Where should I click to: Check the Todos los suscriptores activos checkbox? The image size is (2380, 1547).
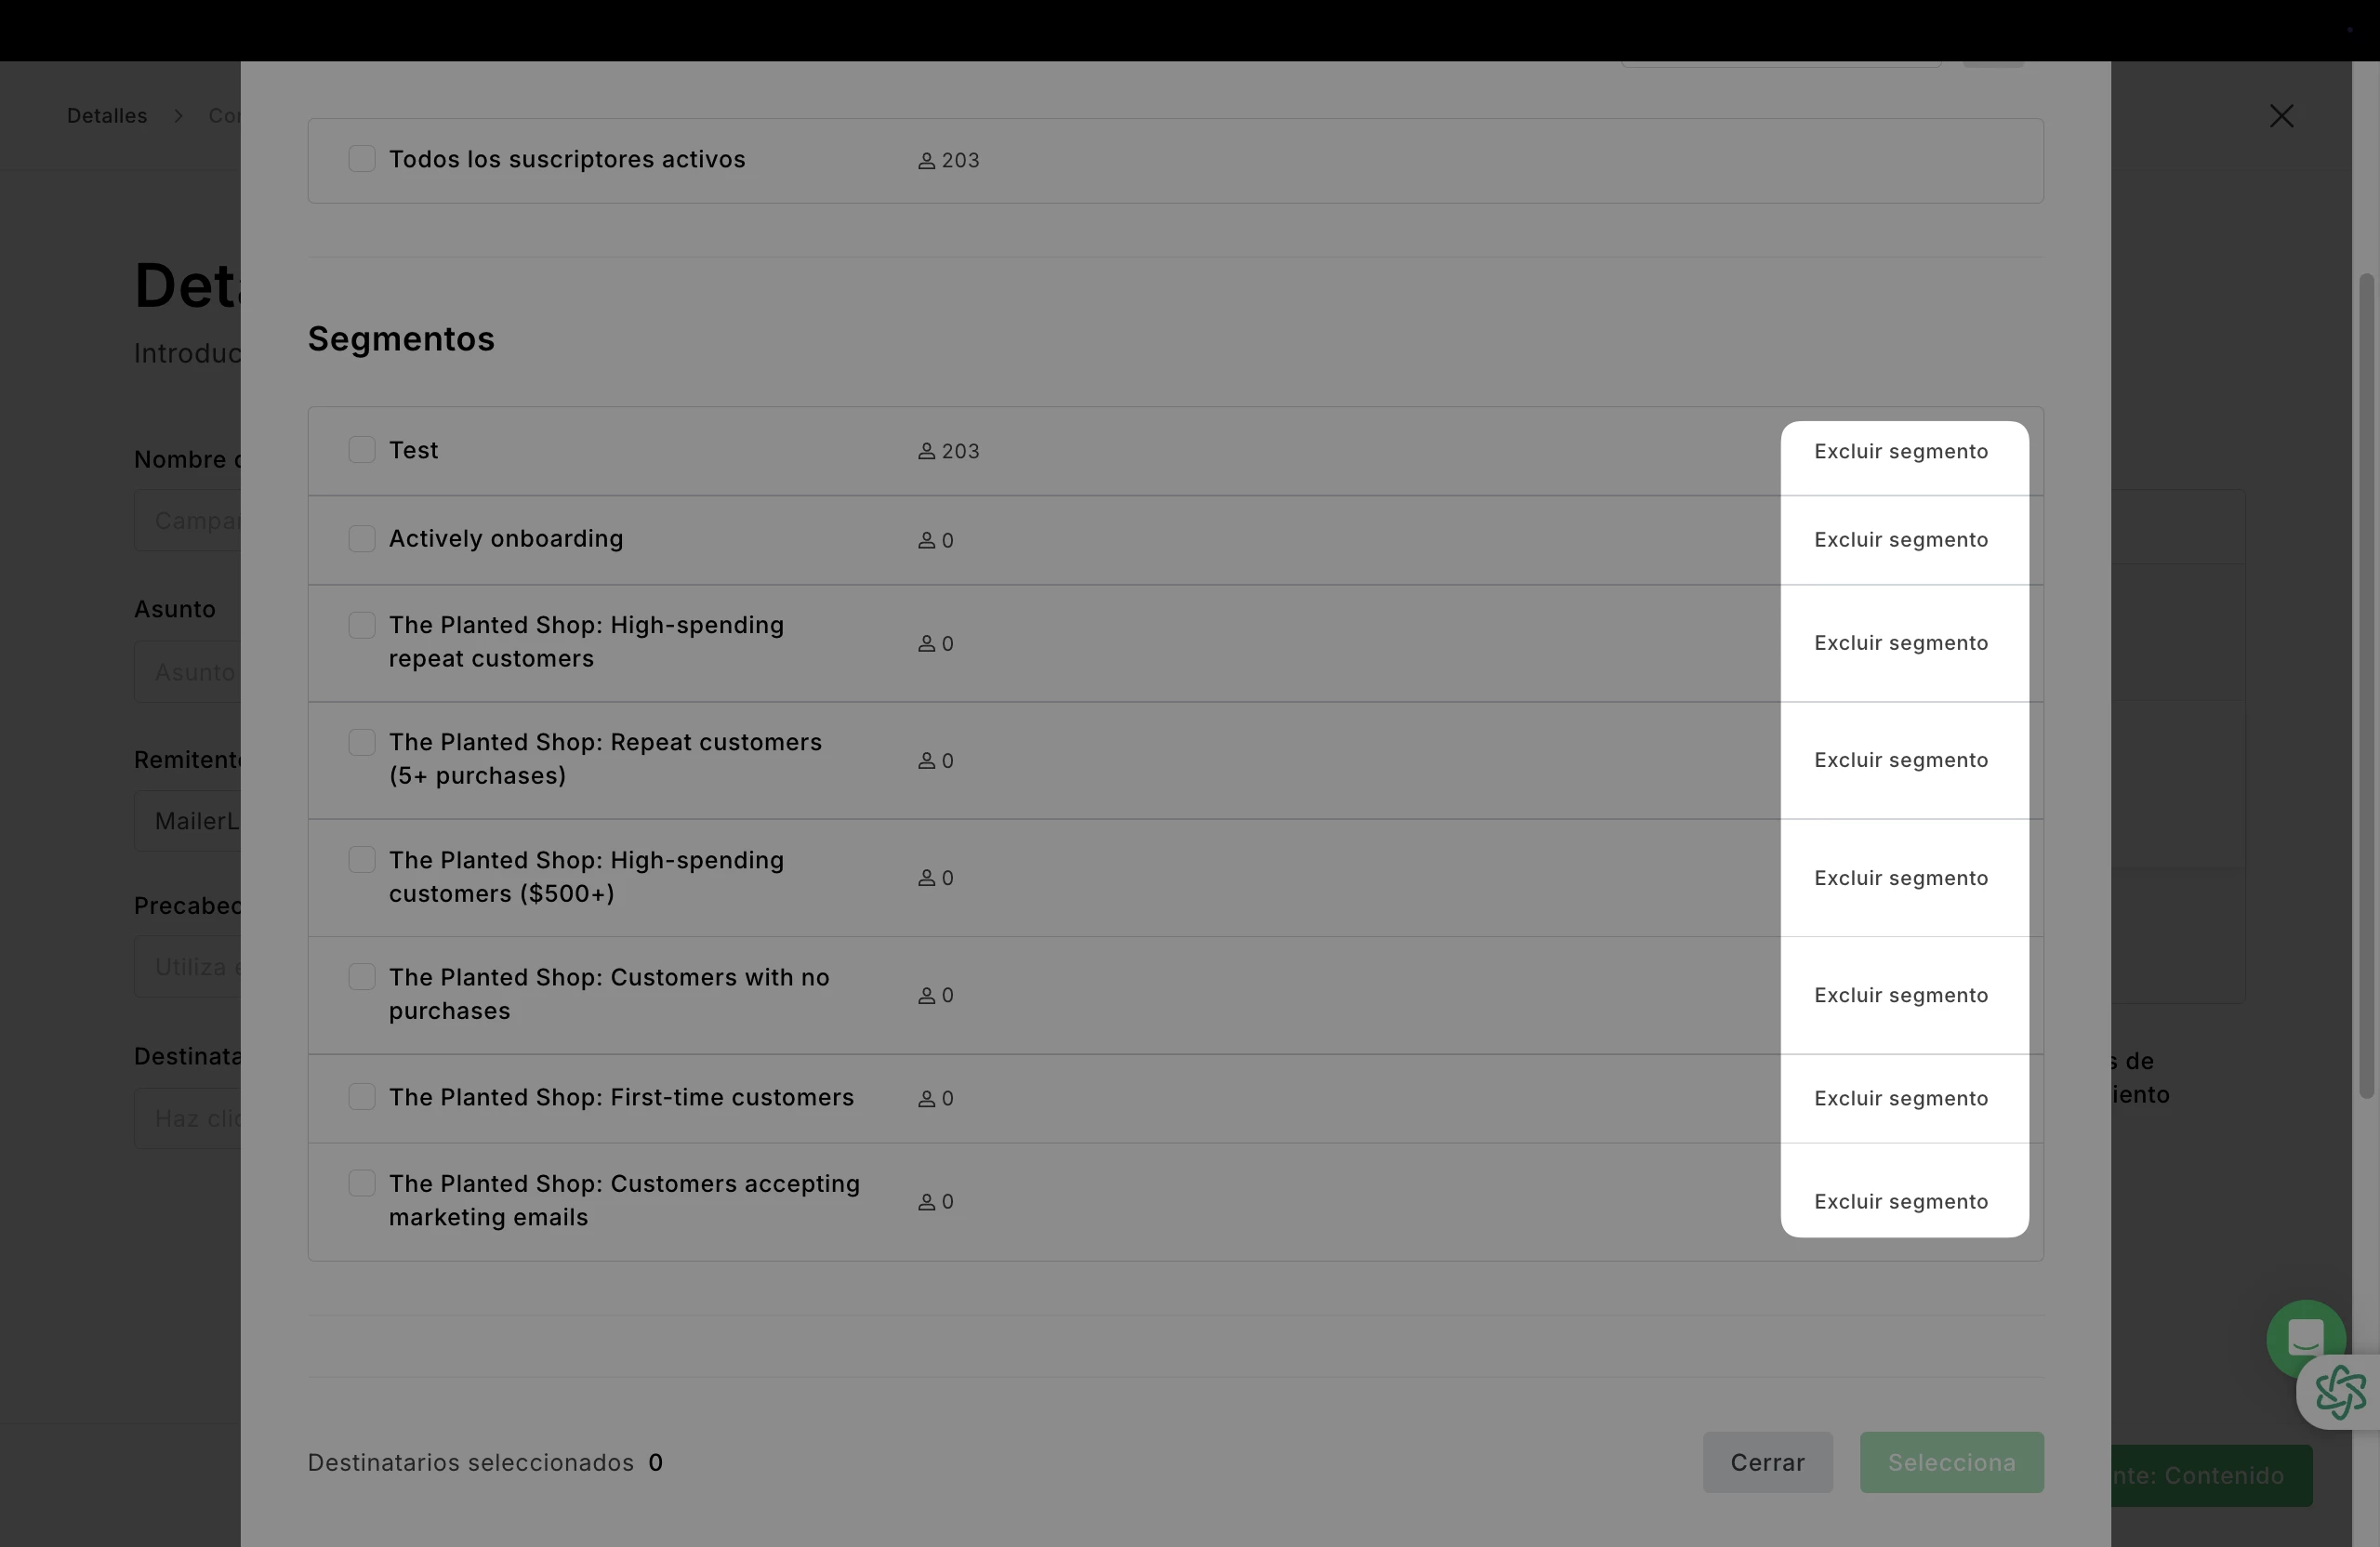click(362, 159)
